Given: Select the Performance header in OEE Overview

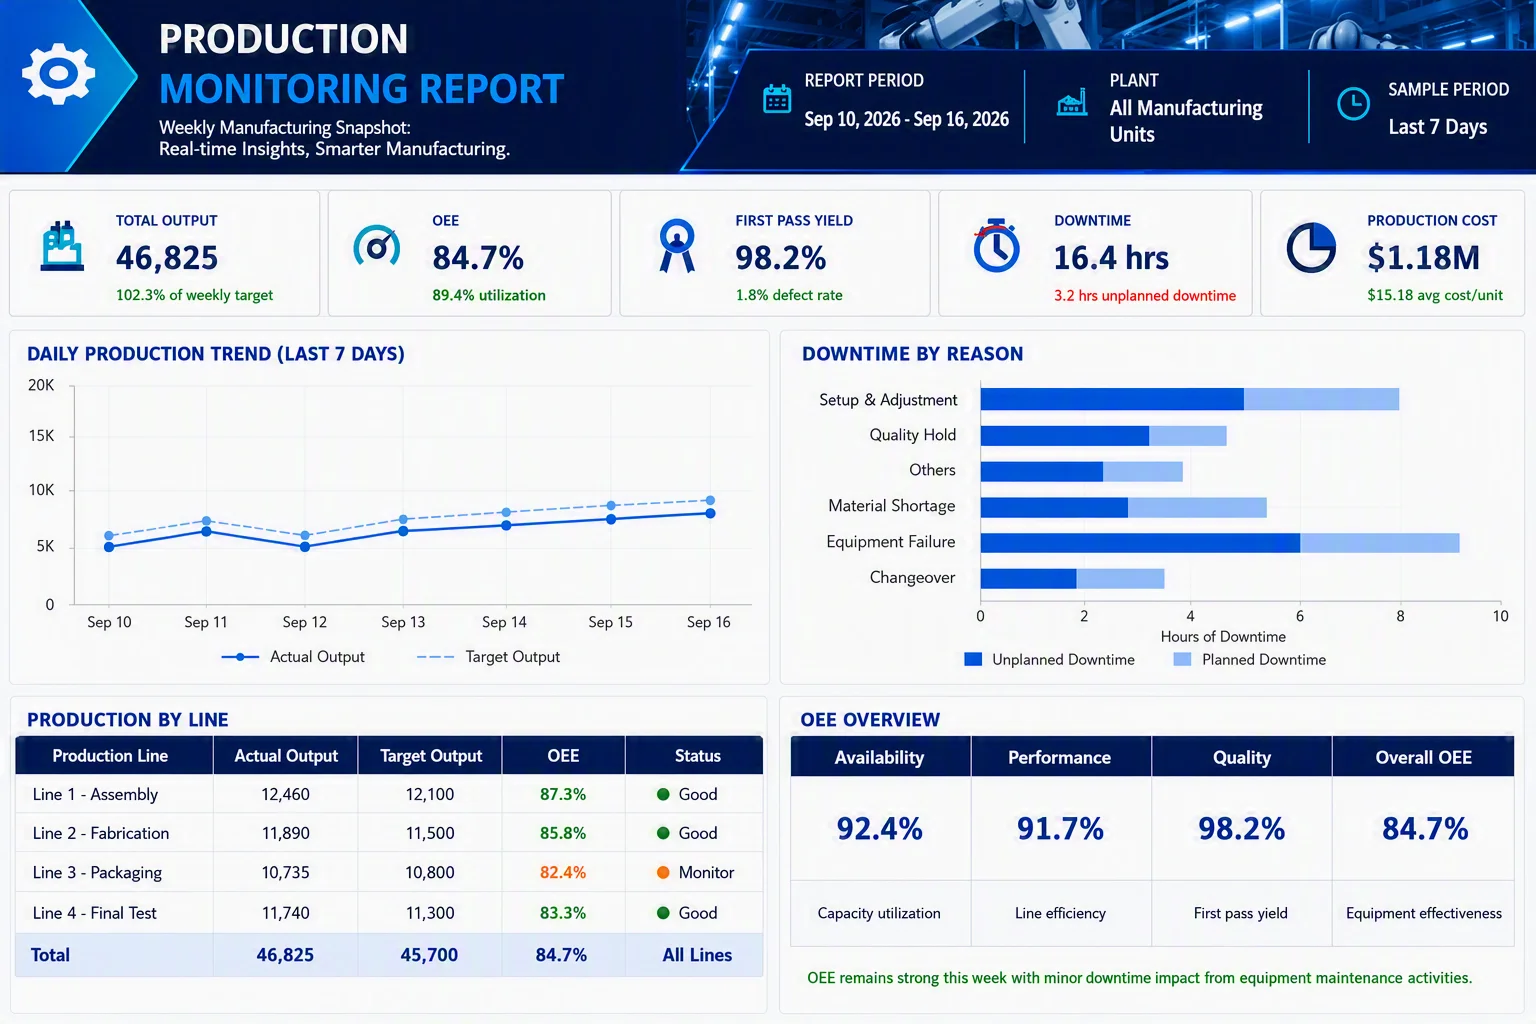Looking at the screenshot, I should point(1060,757).
